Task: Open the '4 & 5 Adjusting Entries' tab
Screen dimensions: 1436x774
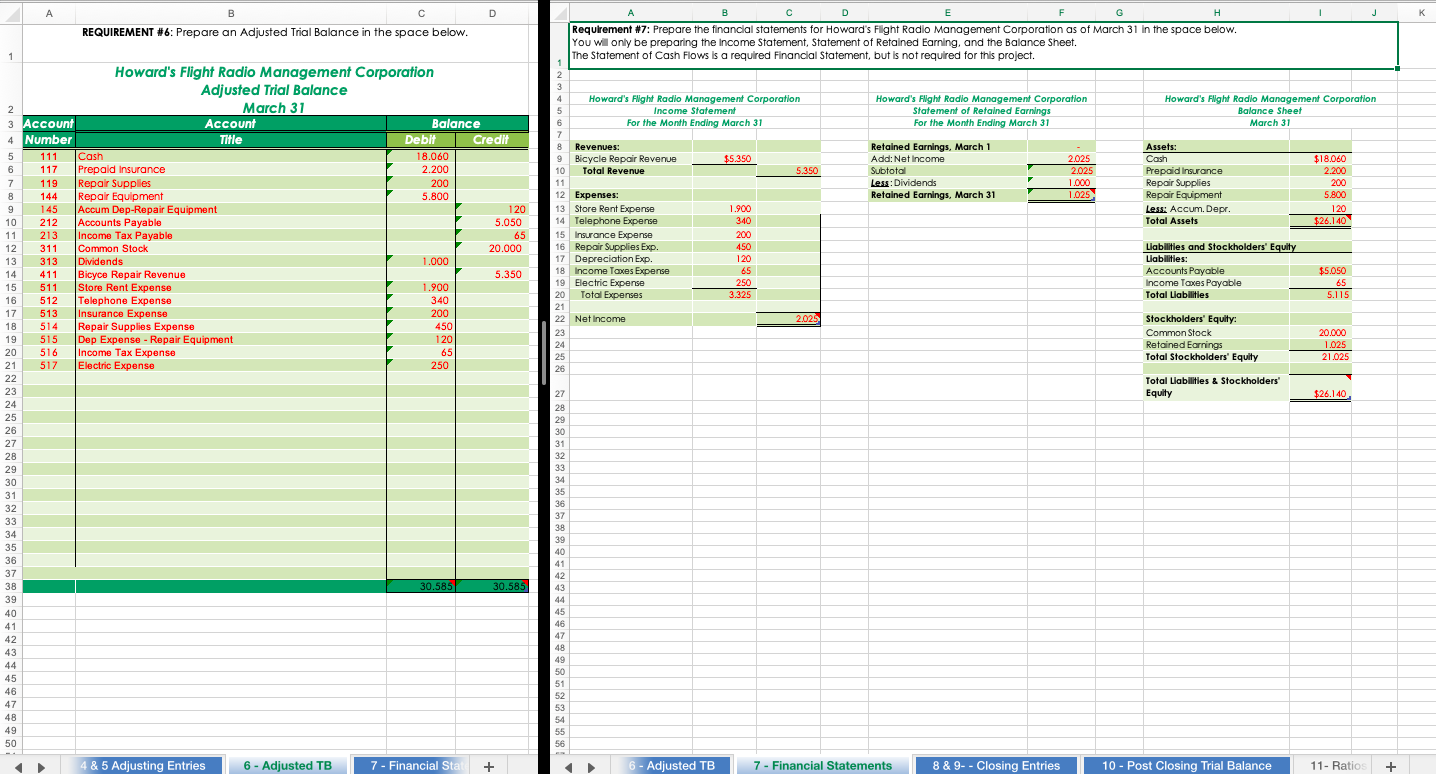Action: (143, 766)
